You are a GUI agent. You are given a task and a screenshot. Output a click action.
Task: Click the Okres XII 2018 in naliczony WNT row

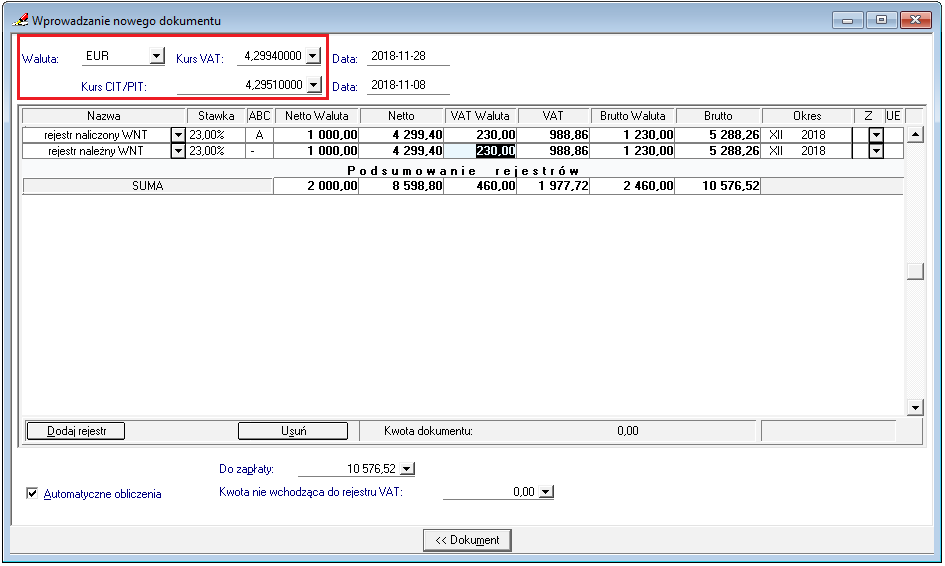(808, 135)
